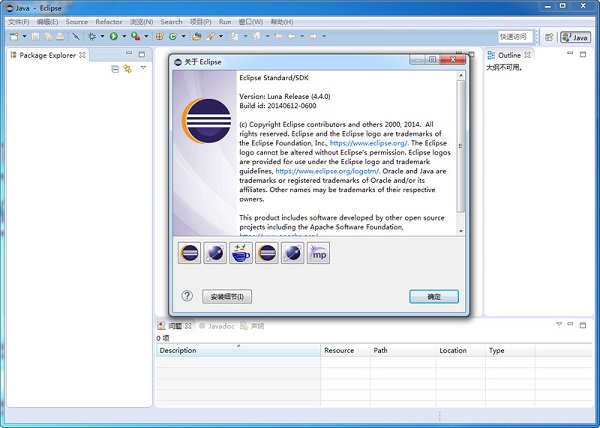Click the green Run toolbar icon

click(x=113, y=37)
